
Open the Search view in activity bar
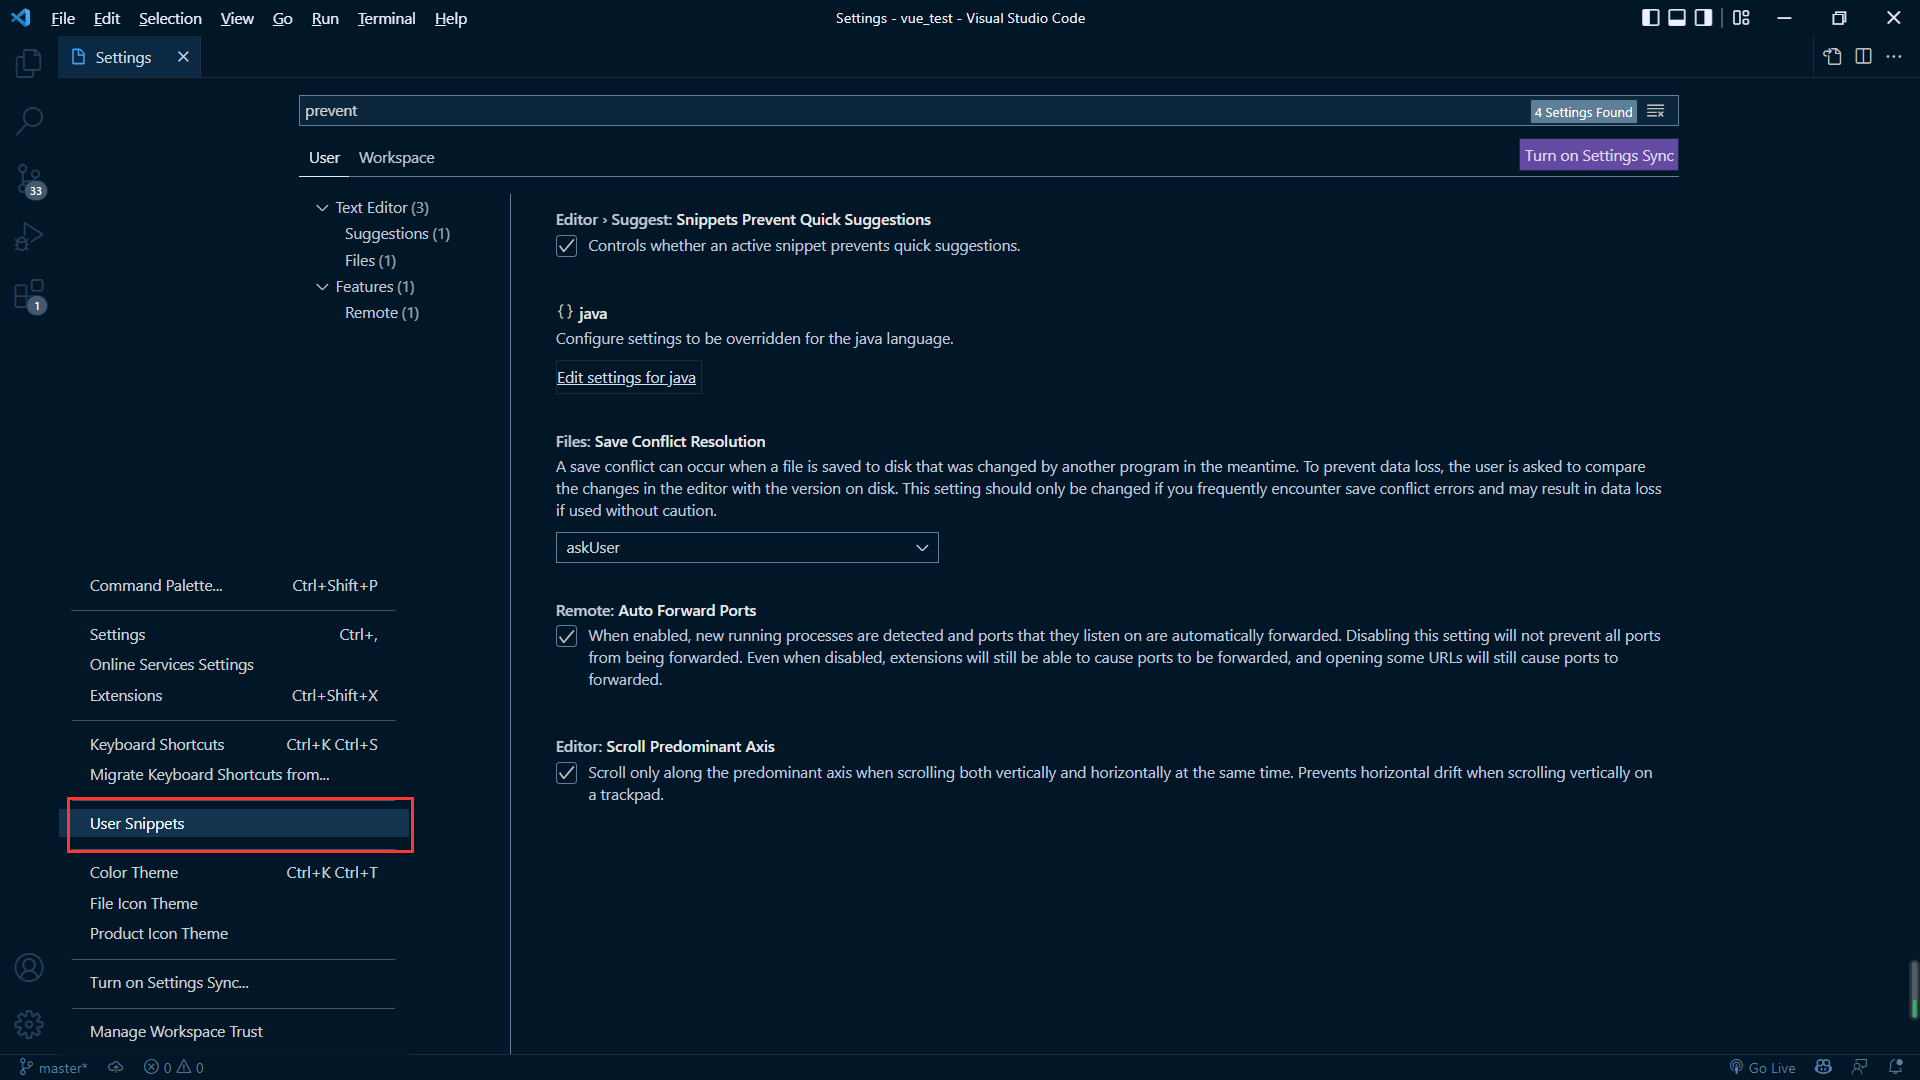[29, 121]
